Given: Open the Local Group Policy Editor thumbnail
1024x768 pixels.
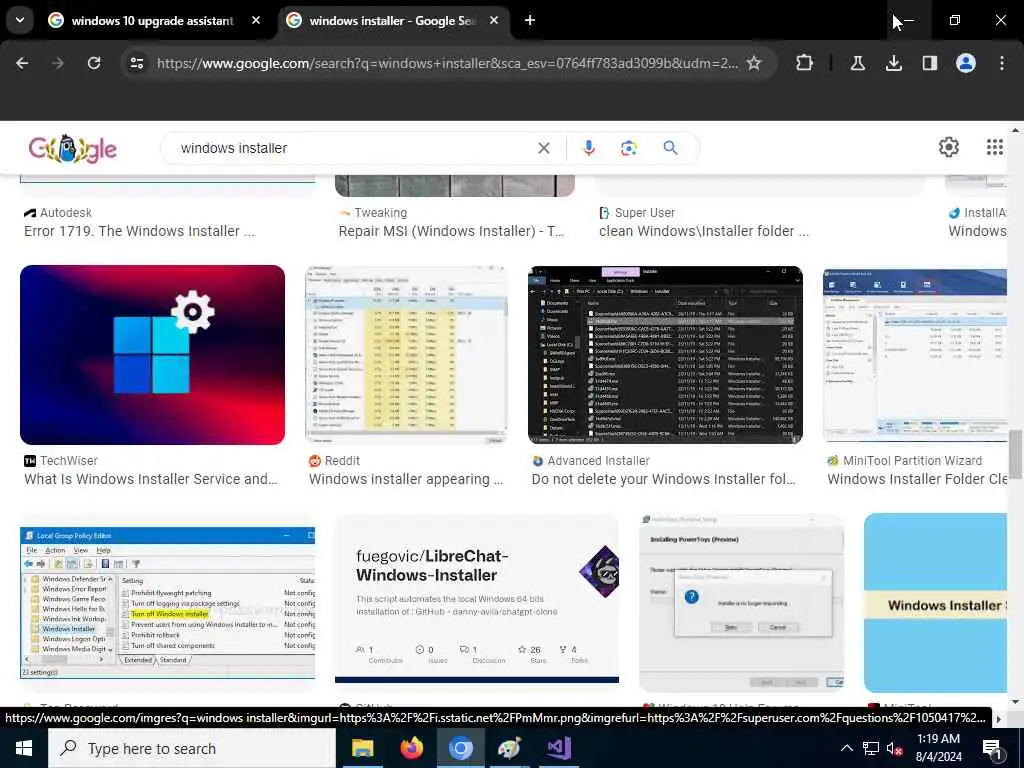Looking at the screenshot, I should click(167, 603).
